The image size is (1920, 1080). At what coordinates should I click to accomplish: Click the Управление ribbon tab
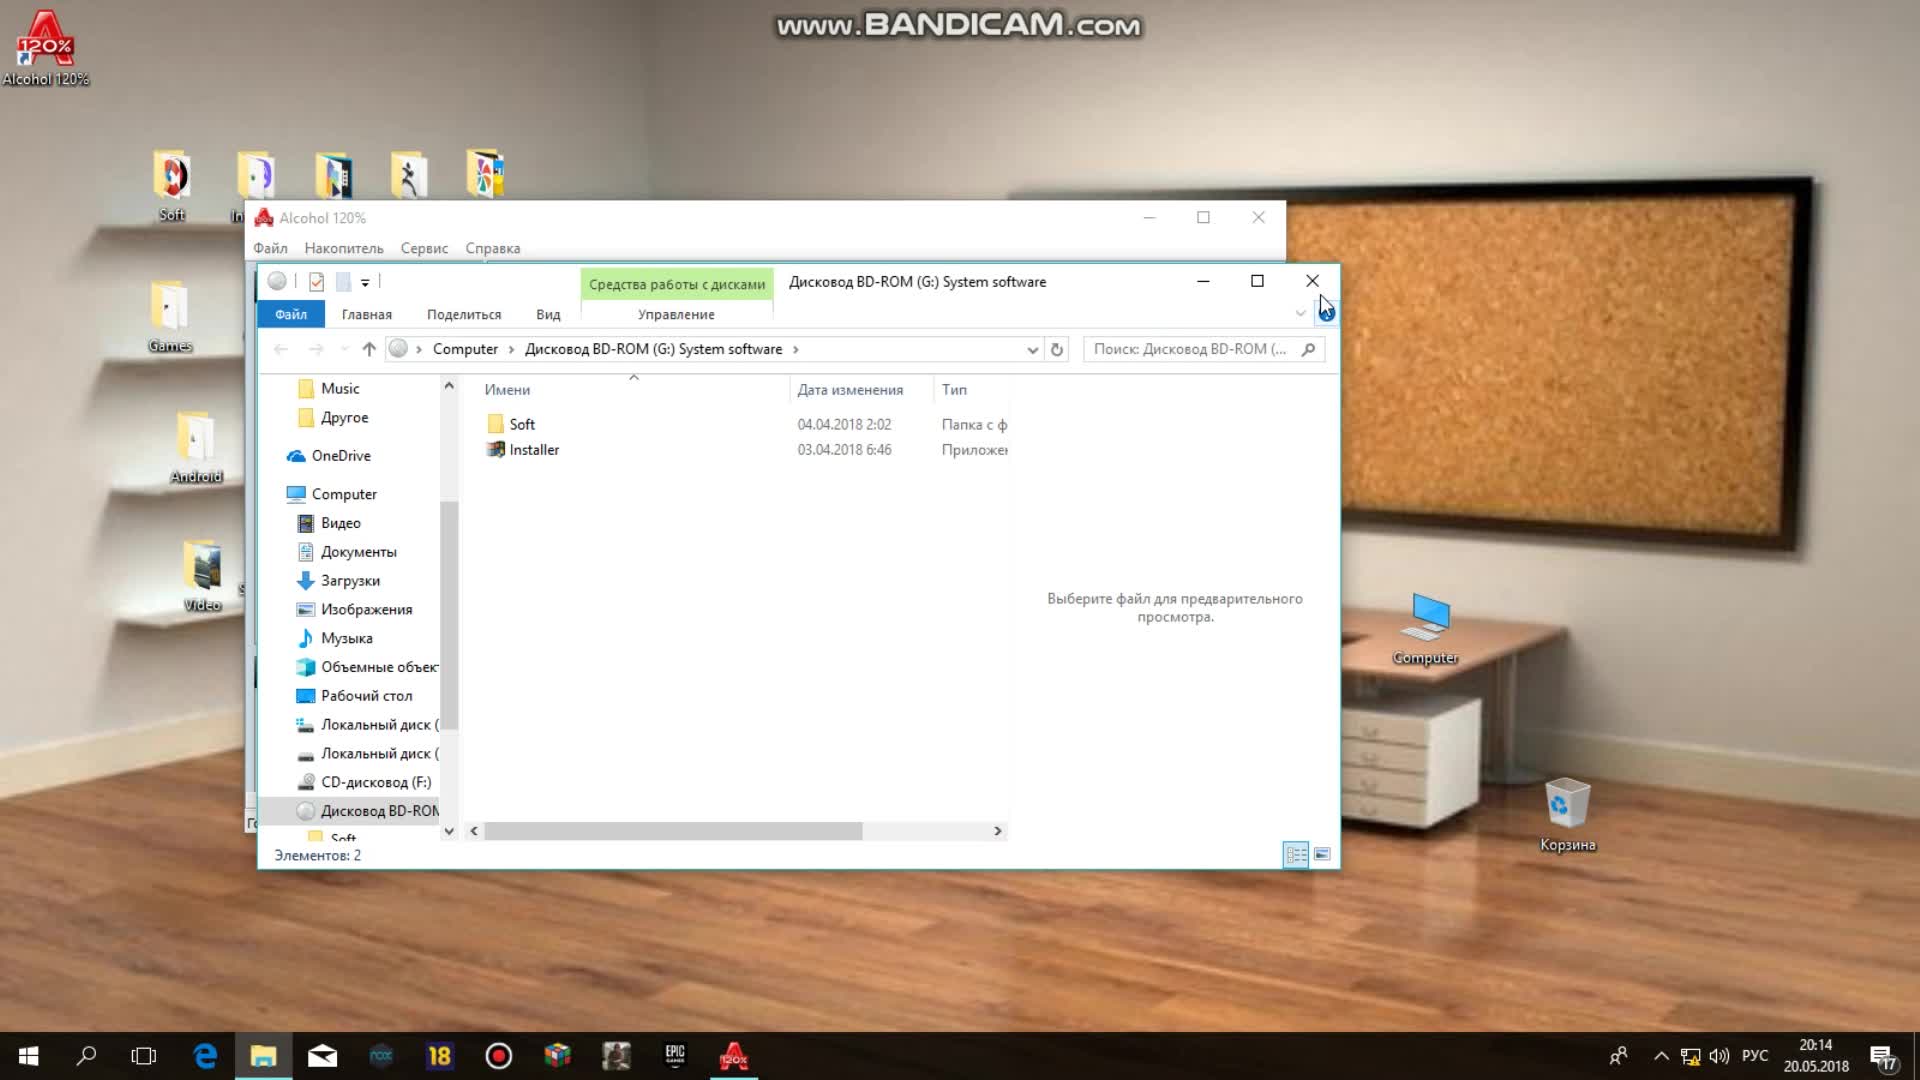click(676, 314)
